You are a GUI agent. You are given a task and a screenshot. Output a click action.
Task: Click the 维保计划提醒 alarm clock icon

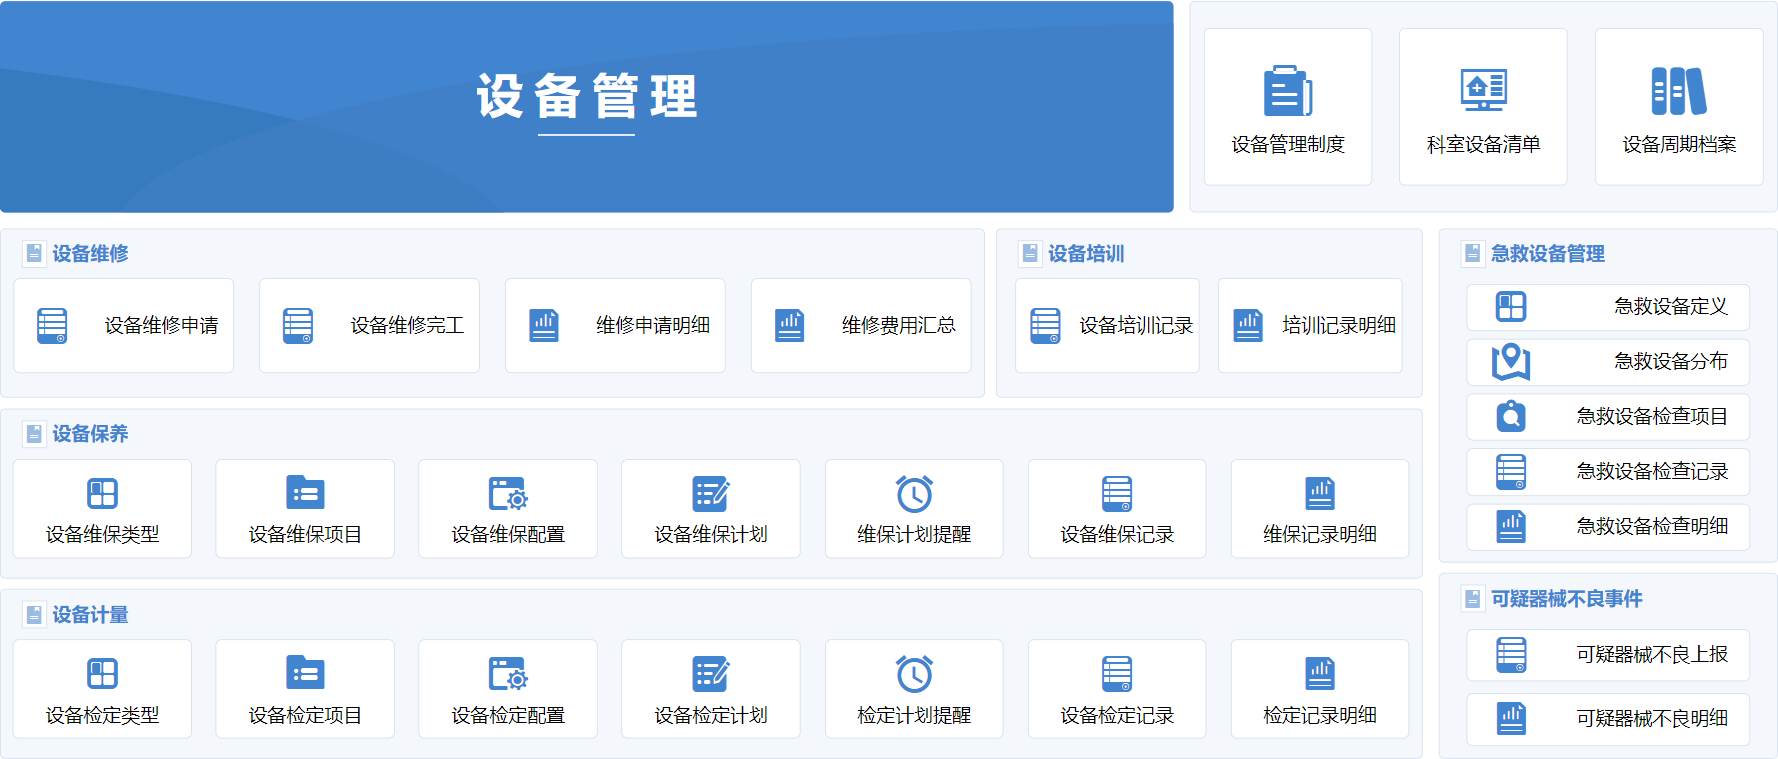coord(914,494)
